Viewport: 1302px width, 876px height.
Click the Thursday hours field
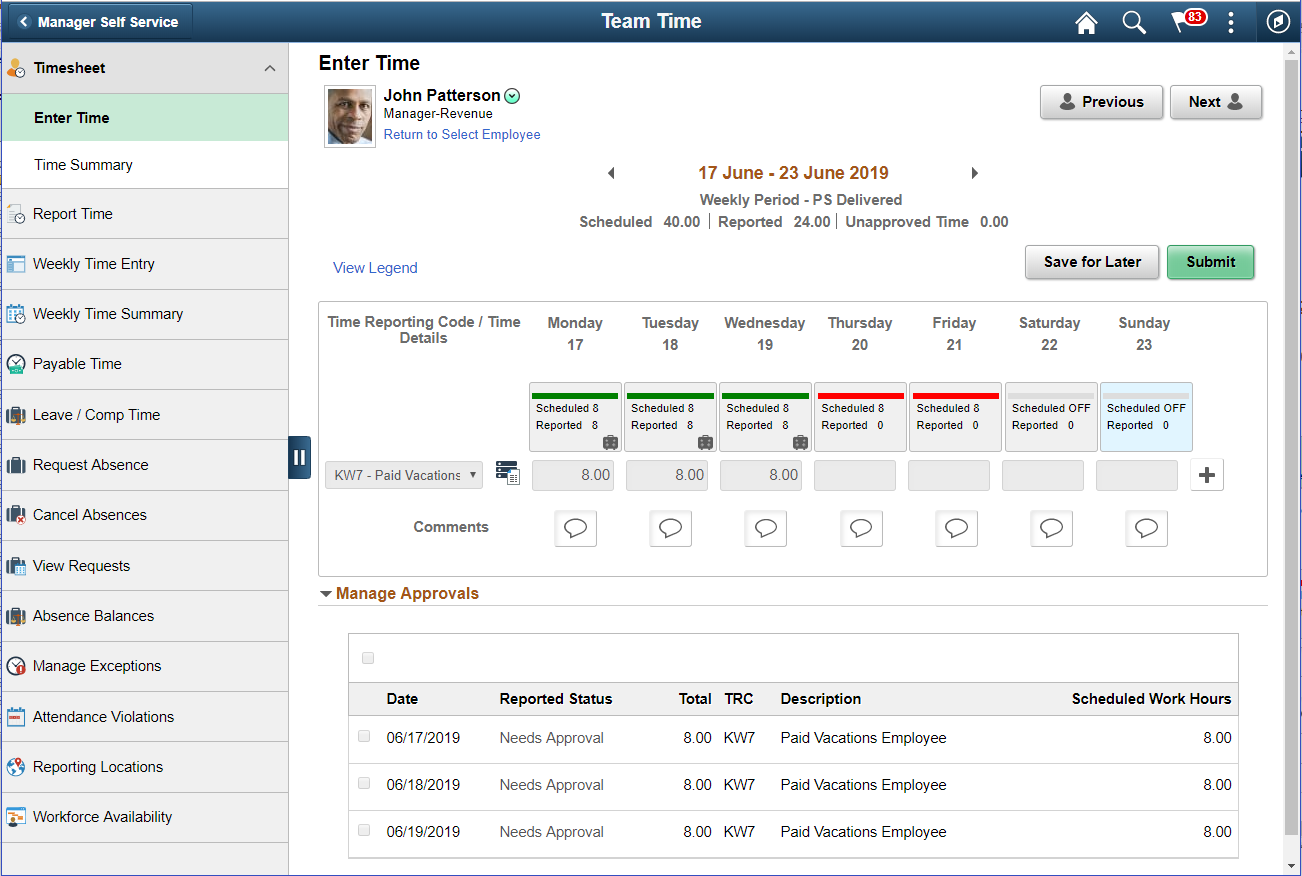coord(855,475)
